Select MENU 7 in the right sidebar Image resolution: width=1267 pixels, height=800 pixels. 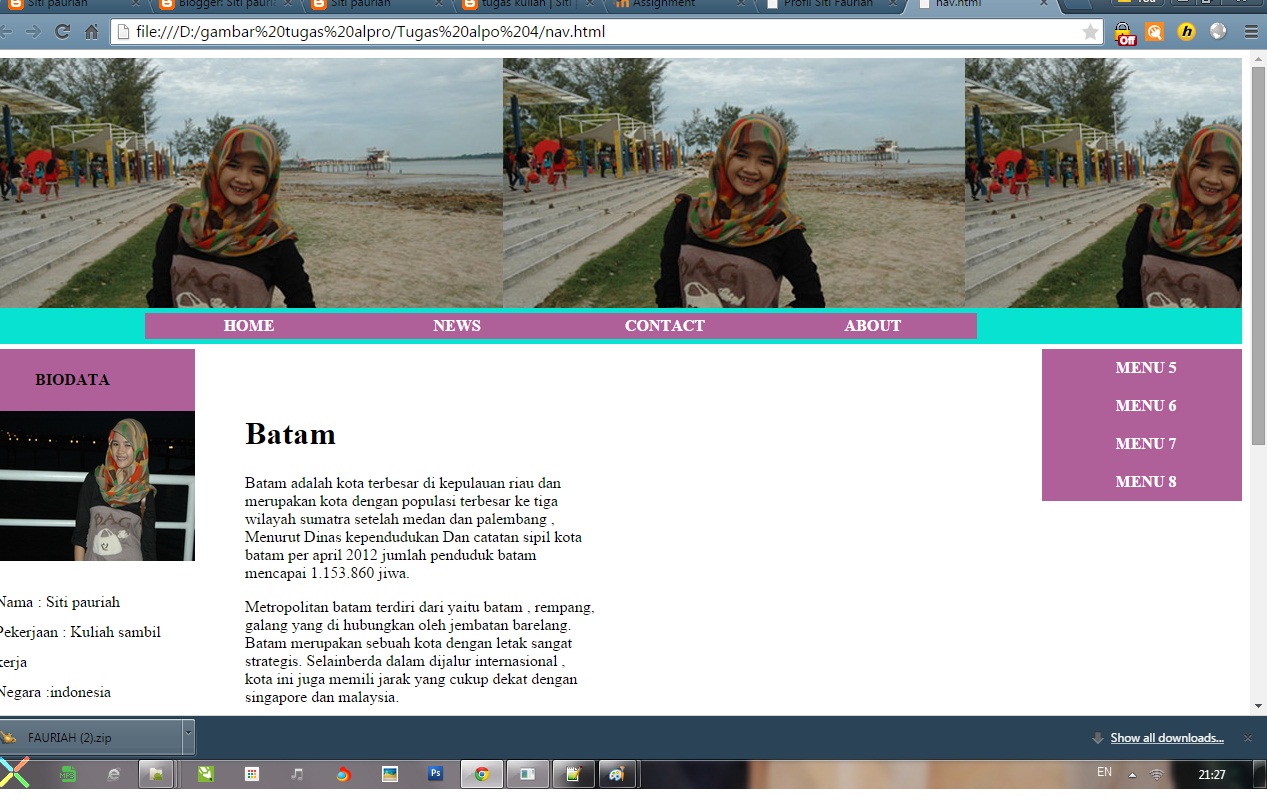coord(1146,444)
